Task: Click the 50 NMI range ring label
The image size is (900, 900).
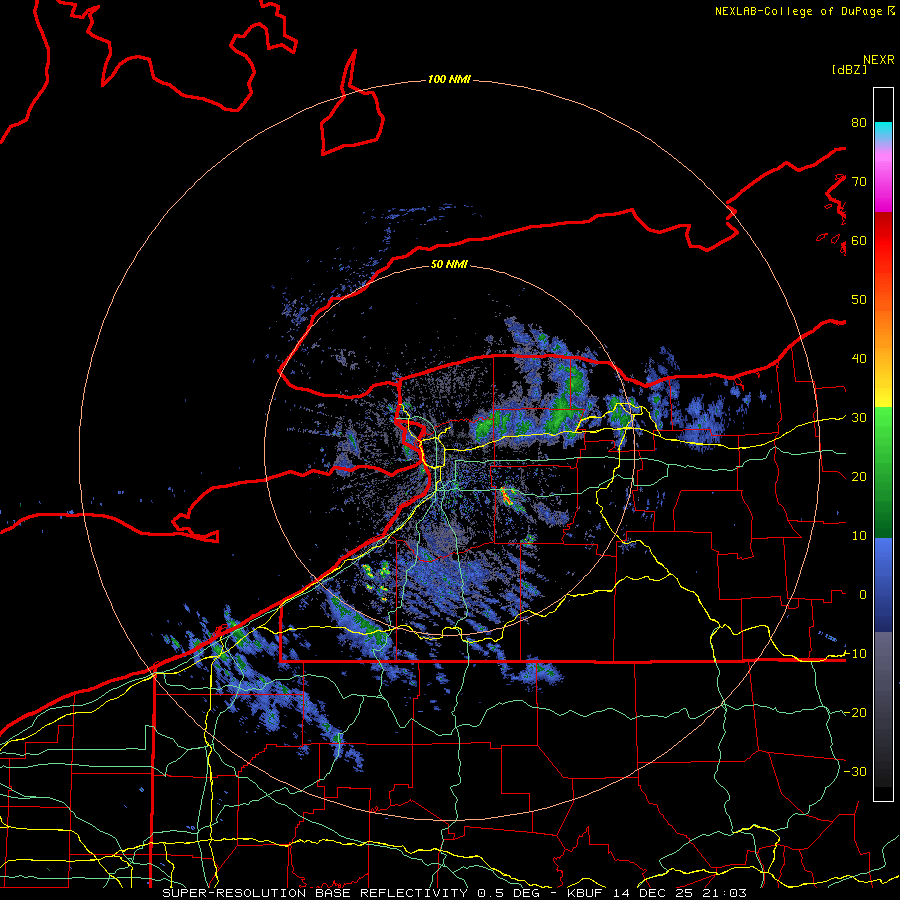Action: pos(449,264)
